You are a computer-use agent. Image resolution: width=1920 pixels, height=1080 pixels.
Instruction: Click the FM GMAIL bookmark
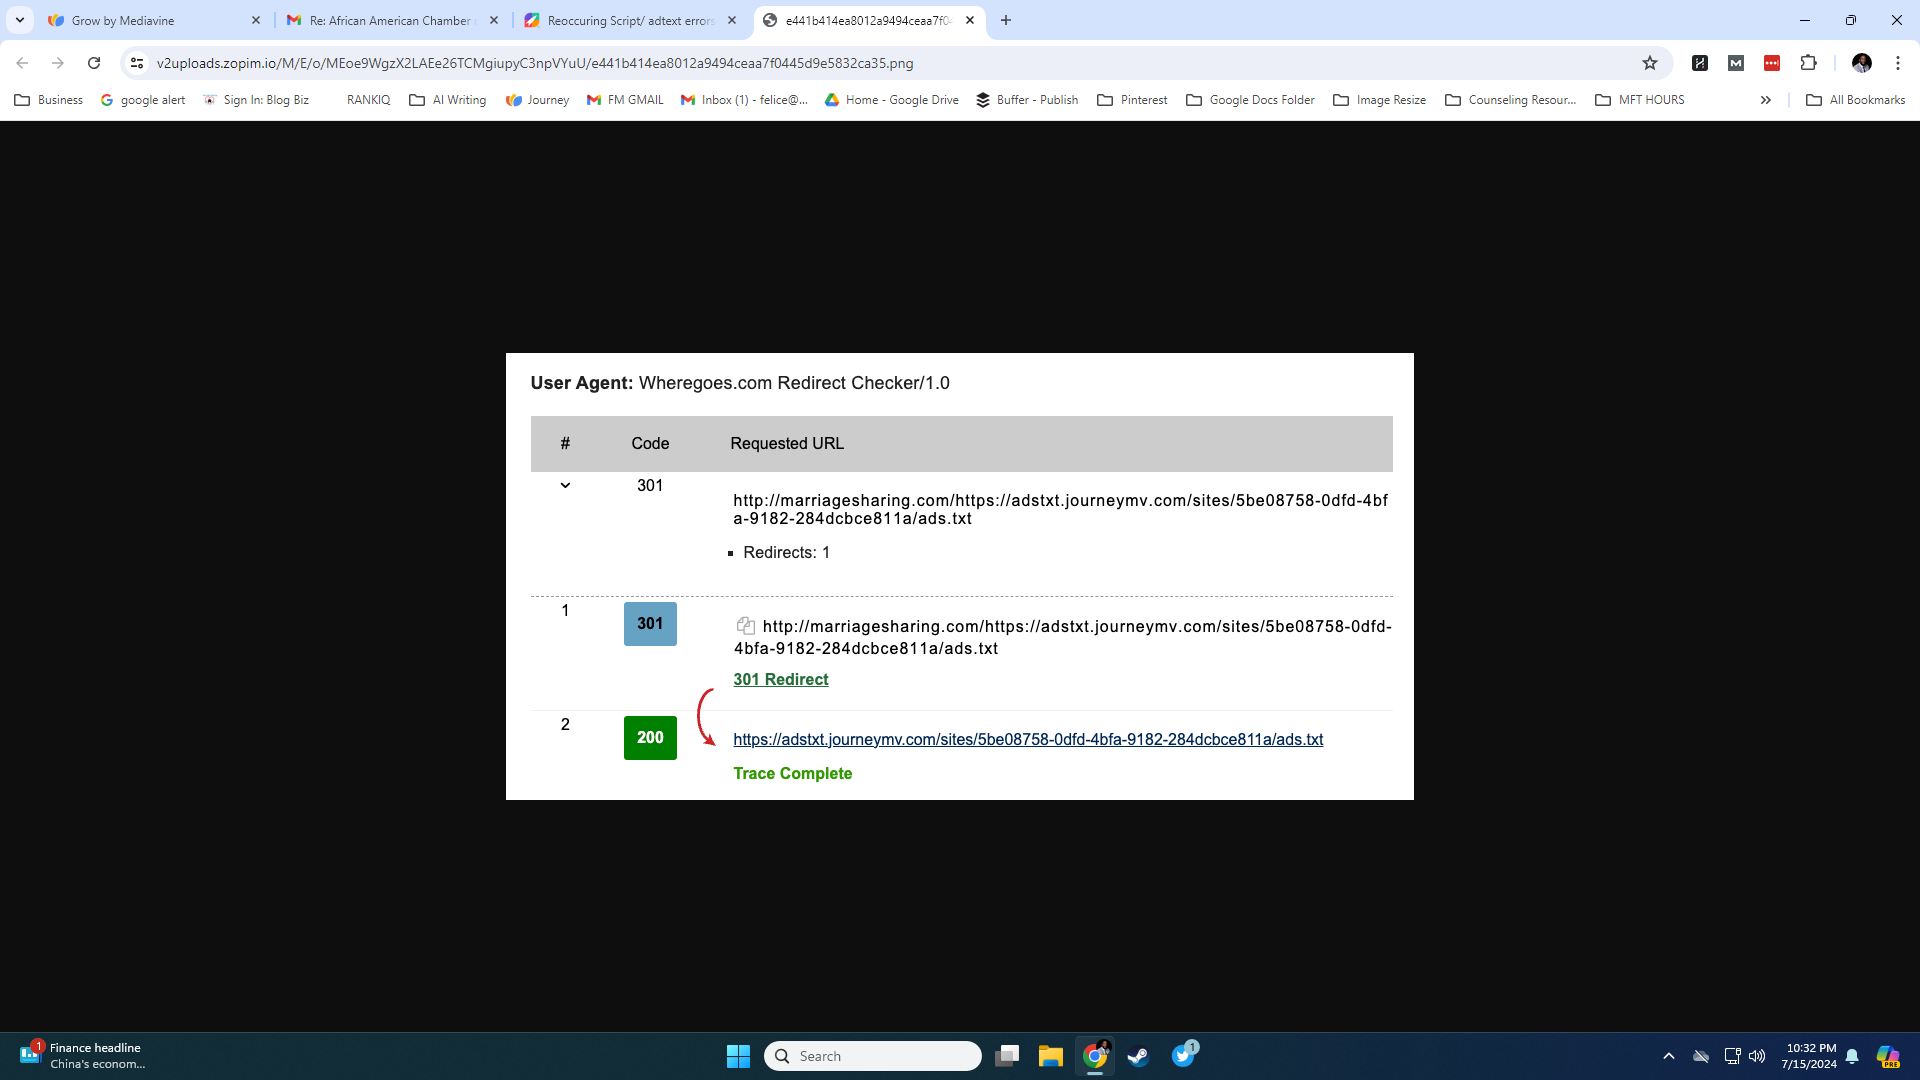[625, 100]
